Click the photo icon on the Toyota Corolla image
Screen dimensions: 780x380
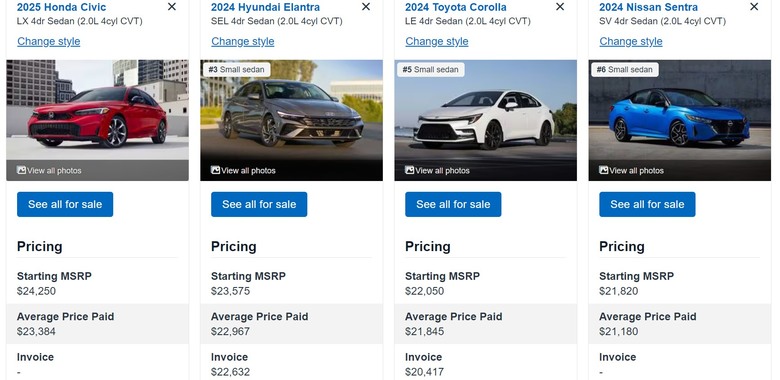(409, 170)
